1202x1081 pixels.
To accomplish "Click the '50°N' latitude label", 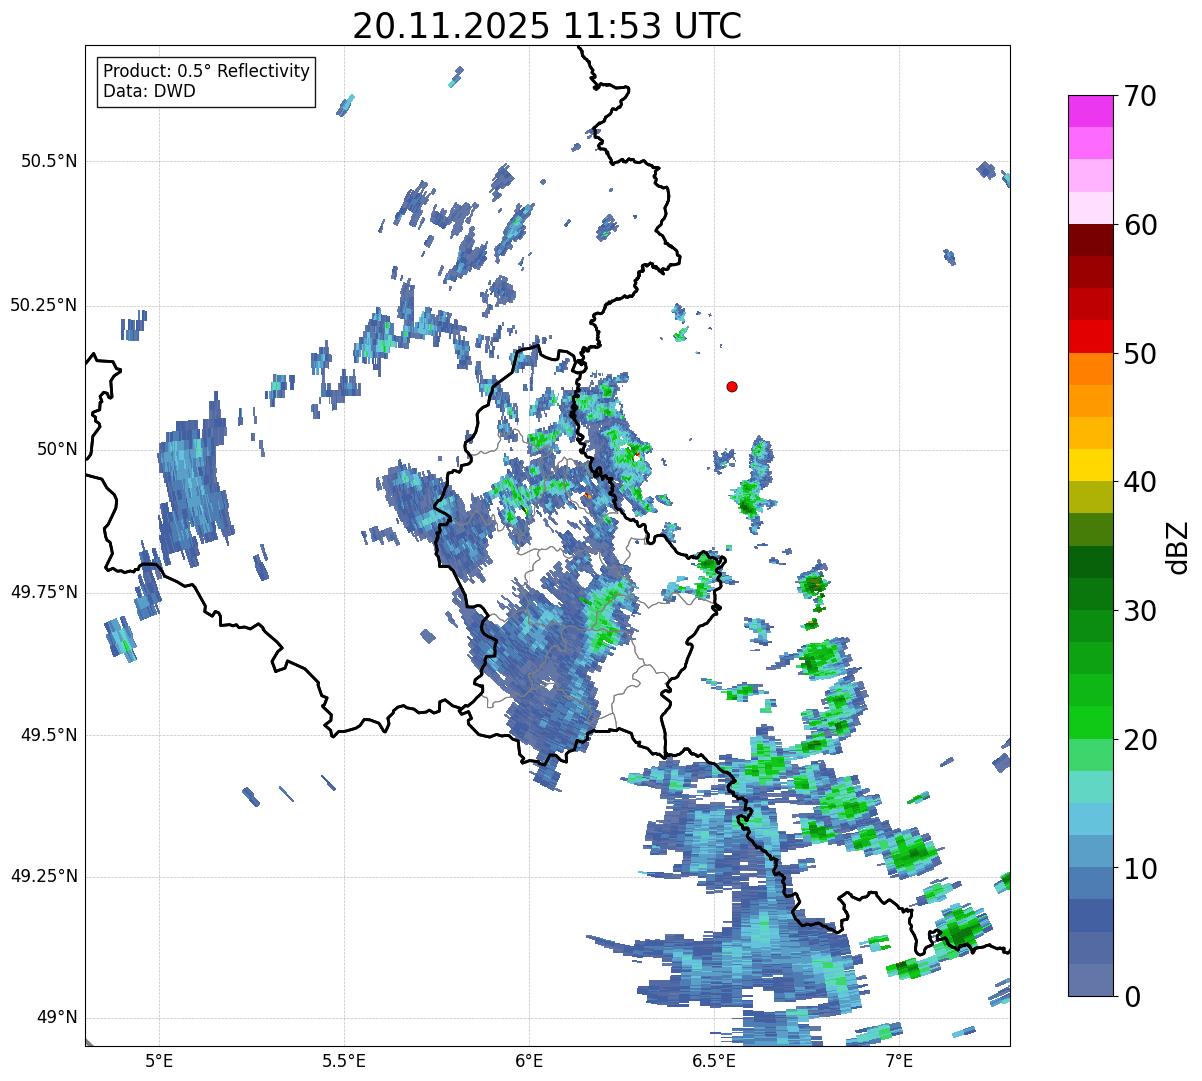I will point(57,450).
